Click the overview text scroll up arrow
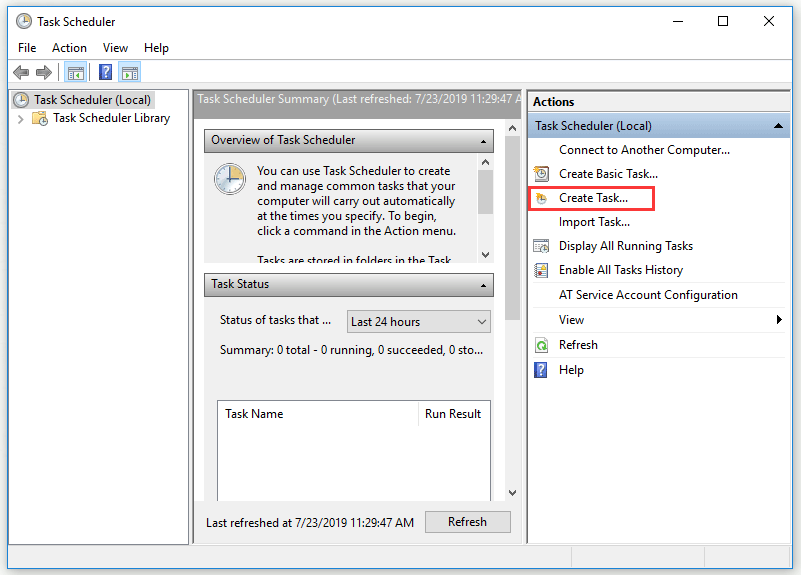Screen dimensions: 801x575 pos(485,162)
